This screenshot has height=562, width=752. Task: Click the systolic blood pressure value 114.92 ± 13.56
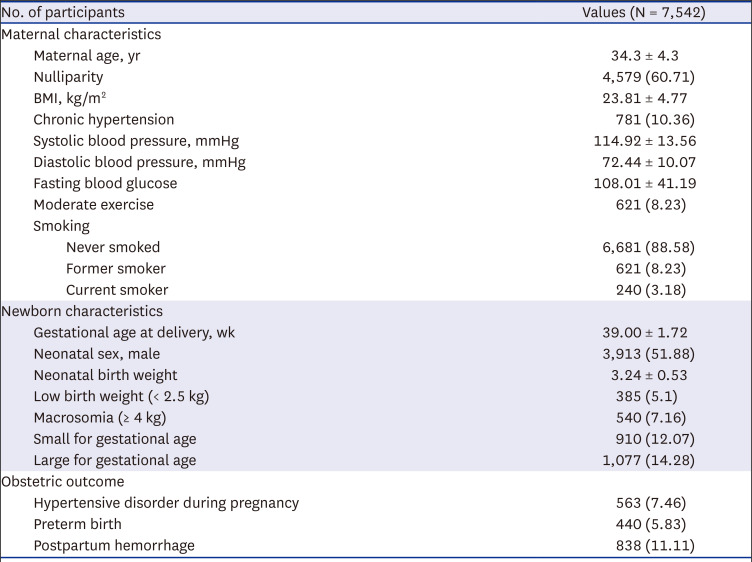pyautogui.click(x=645, y=141)
